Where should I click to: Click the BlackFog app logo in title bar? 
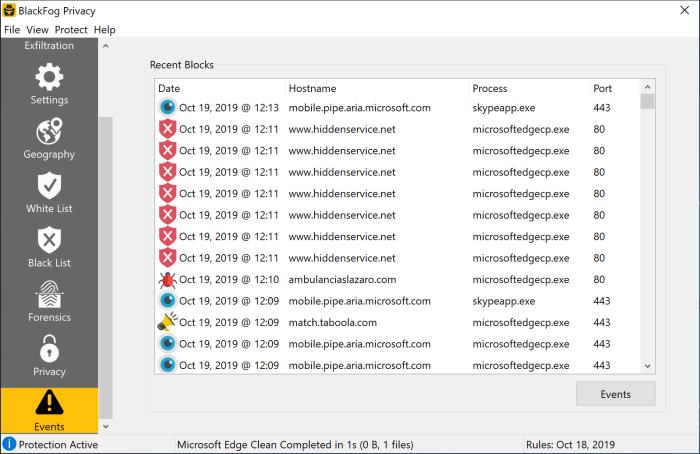[9, 10]
